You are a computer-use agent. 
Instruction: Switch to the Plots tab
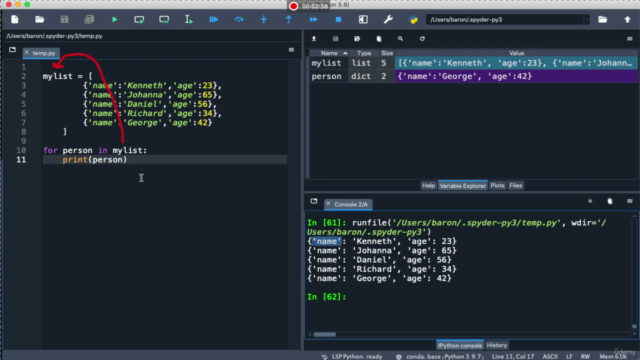pyautogui.click(x=497, y=186)
